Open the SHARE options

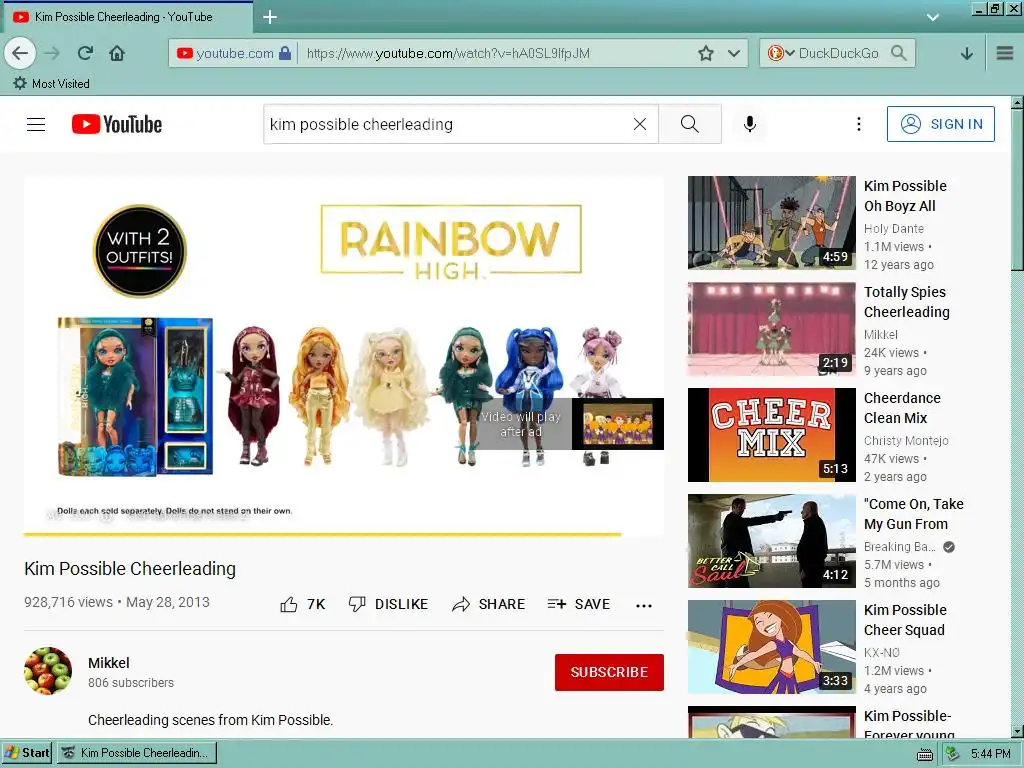point(488,605)
